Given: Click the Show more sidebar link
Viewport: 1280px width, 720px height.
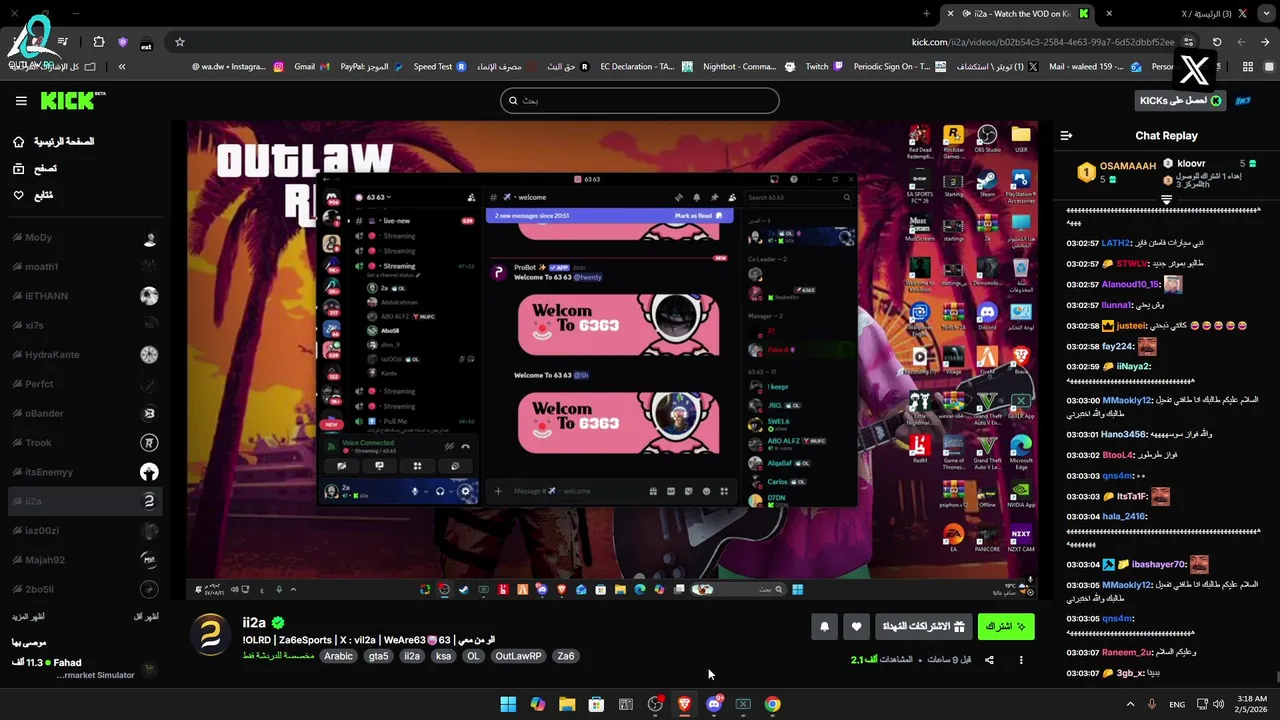Looking at the screenshot, I should pyautogui.click(x=28, y=617).
